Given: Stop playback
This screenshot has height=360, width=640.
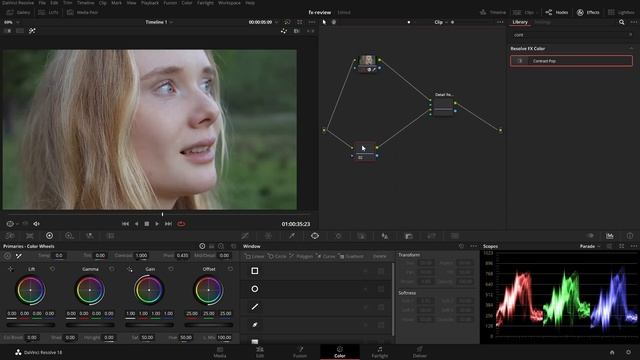Looking at the screenshot, I should pos(147,224).
